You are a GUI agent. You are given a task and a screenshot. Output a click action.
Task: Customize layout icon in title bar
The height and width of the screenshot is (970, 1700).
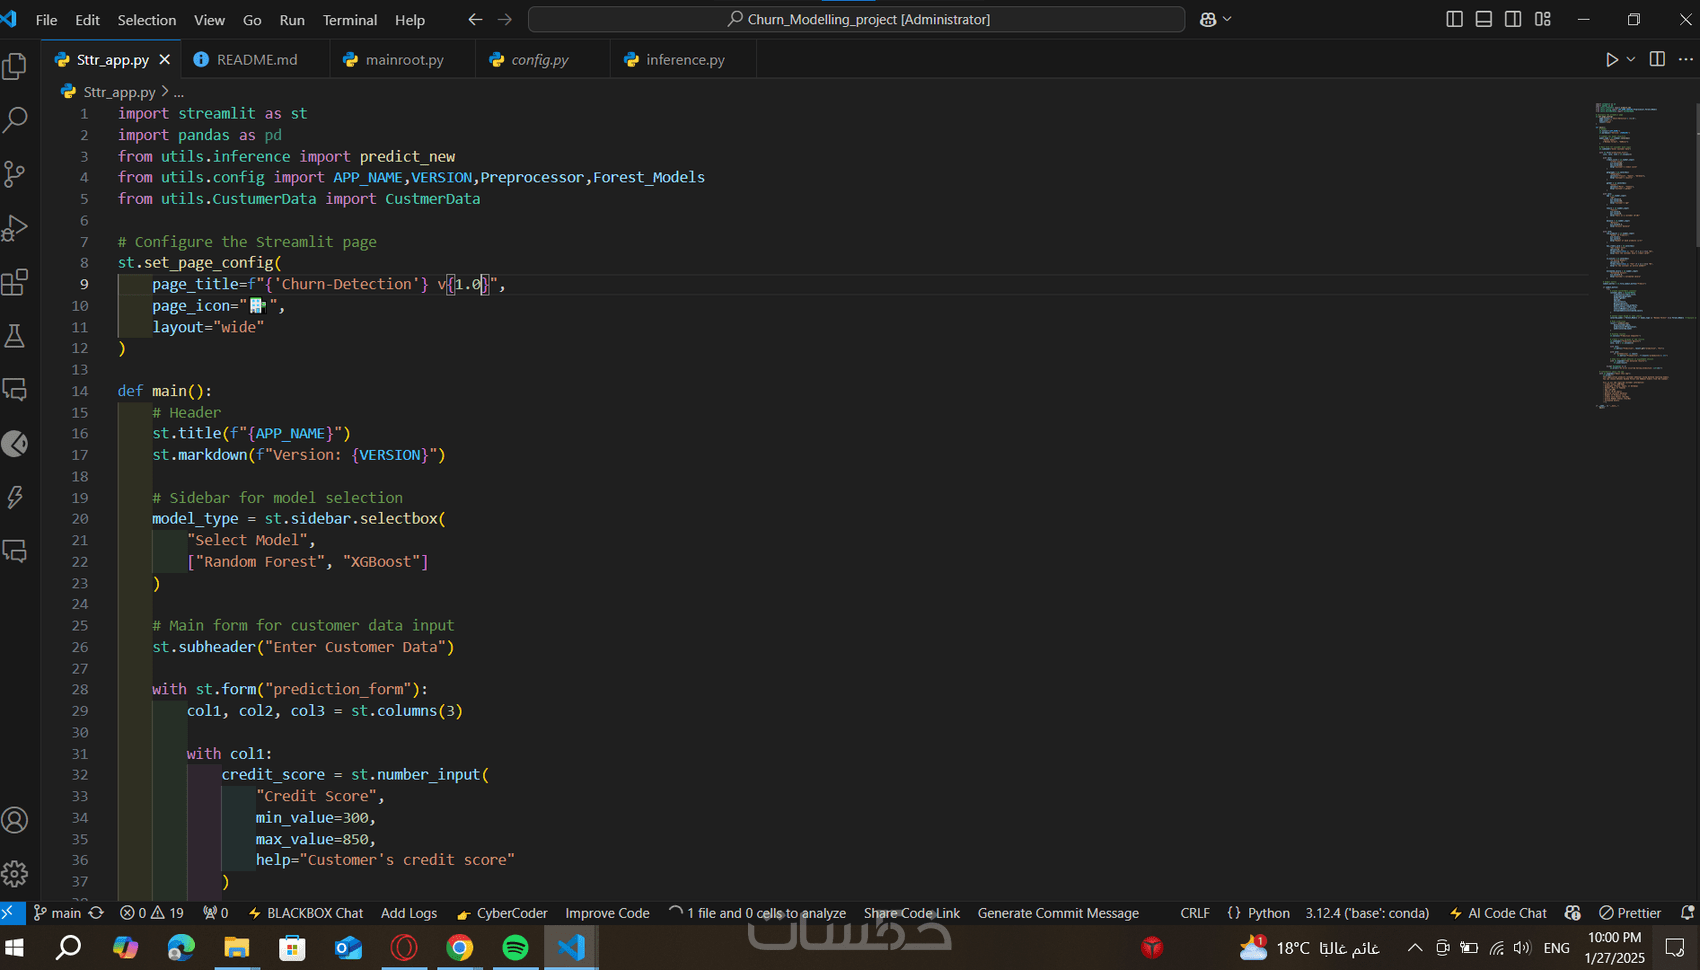1543,19
